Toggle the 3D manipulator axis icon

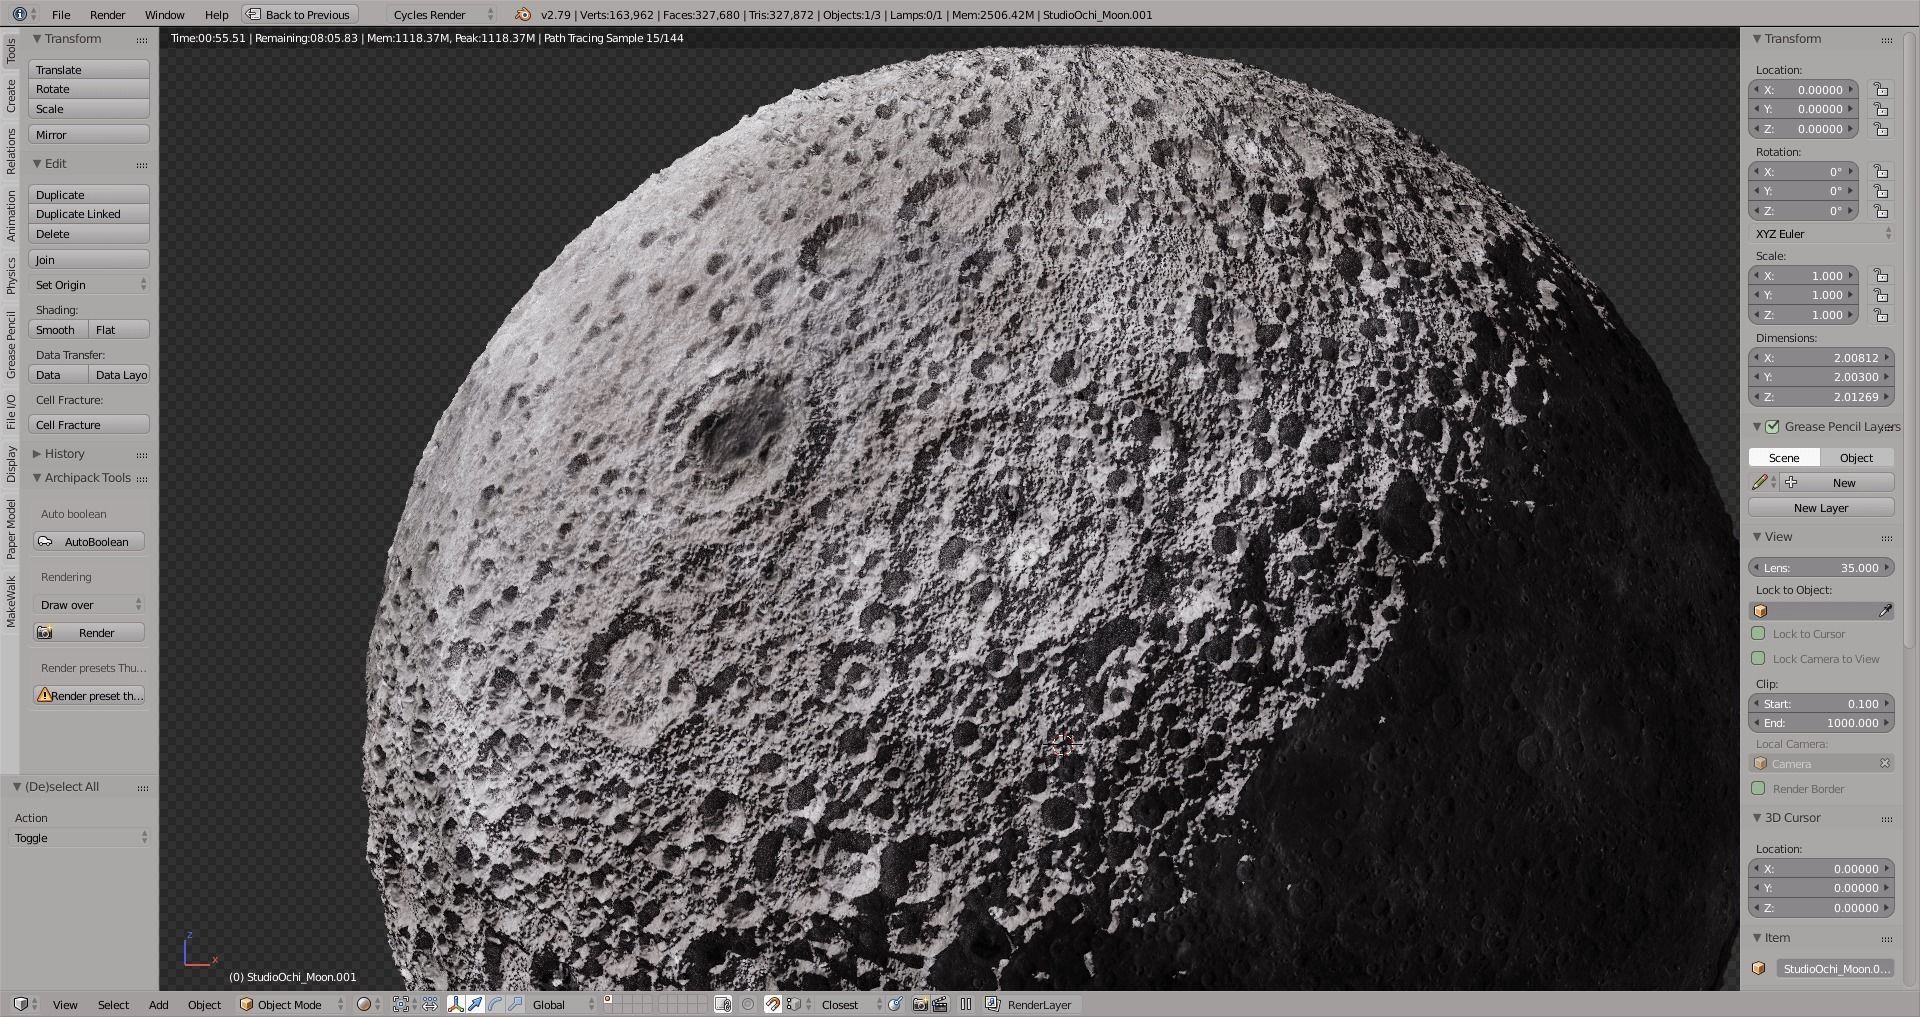456,1004
